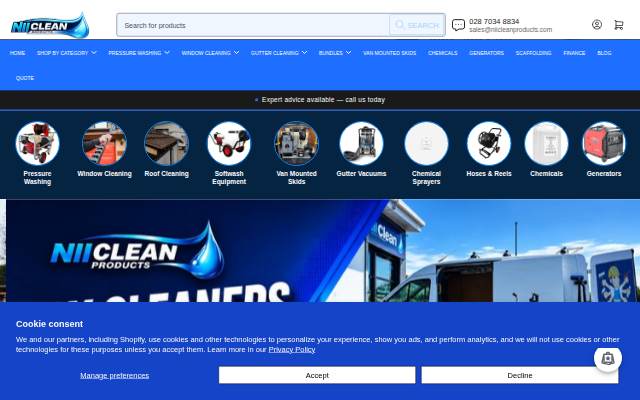
Task: Open the Finance nav item
Action: [x=574, y=53]
